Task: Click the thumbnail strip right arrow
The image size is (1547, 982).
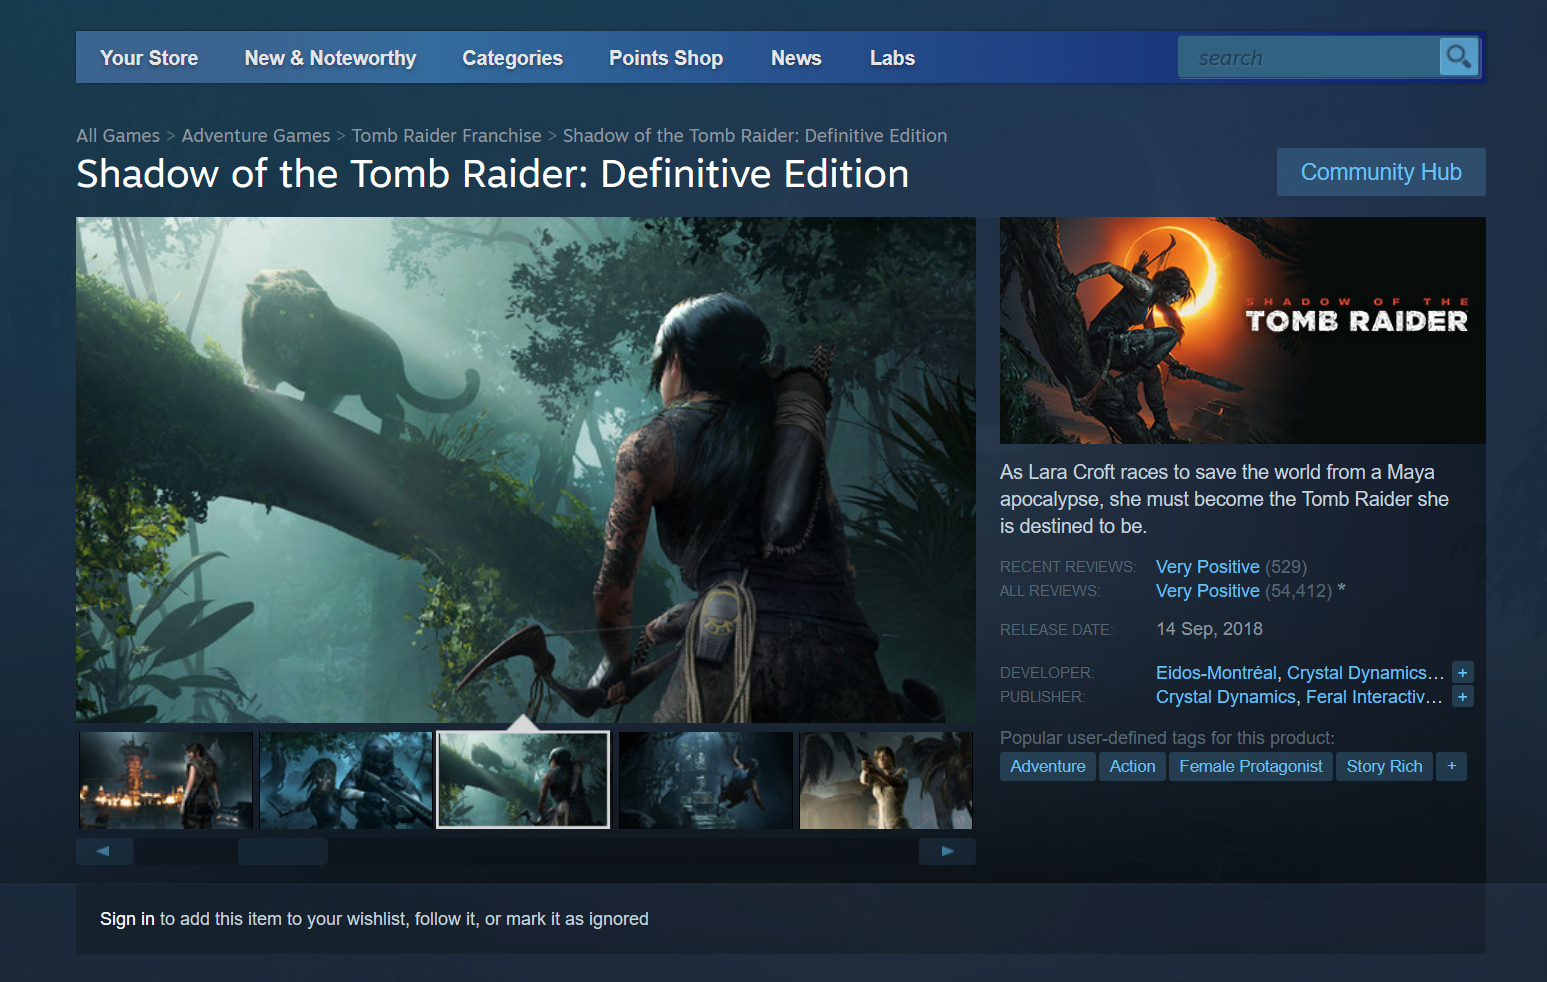Action: click(947, 851)
